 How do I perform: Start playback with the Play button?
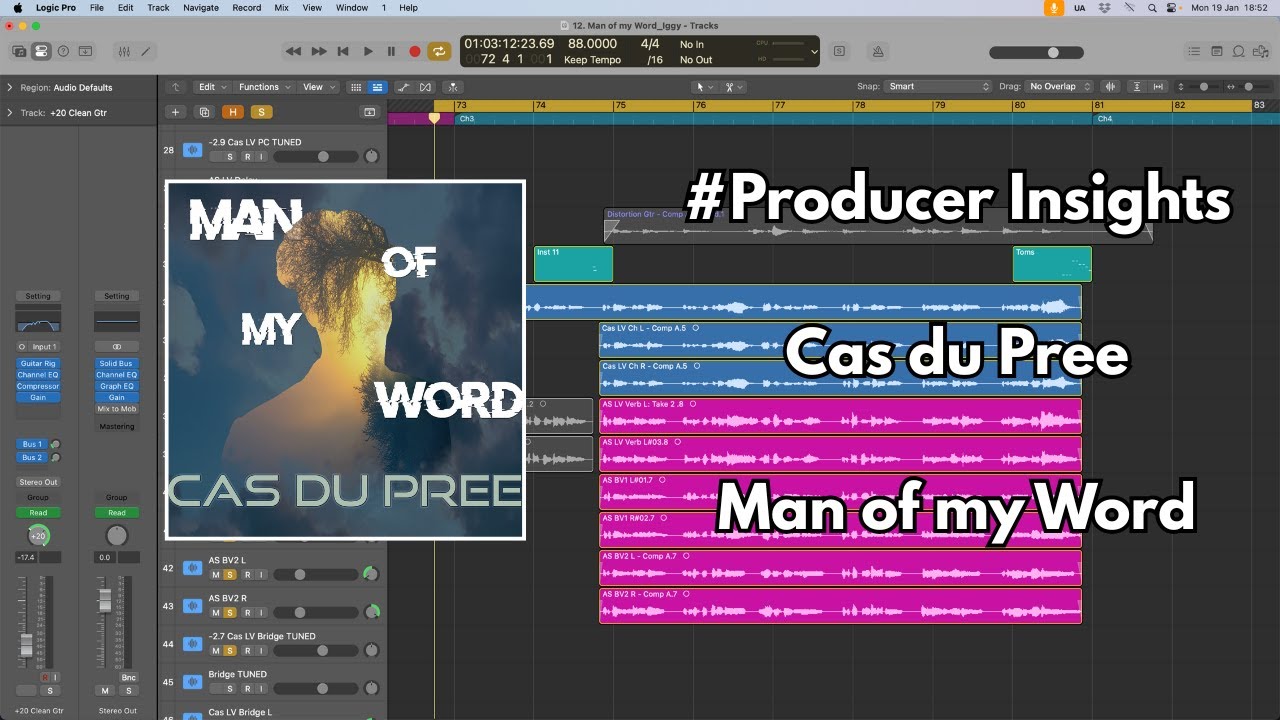[367, 51]
